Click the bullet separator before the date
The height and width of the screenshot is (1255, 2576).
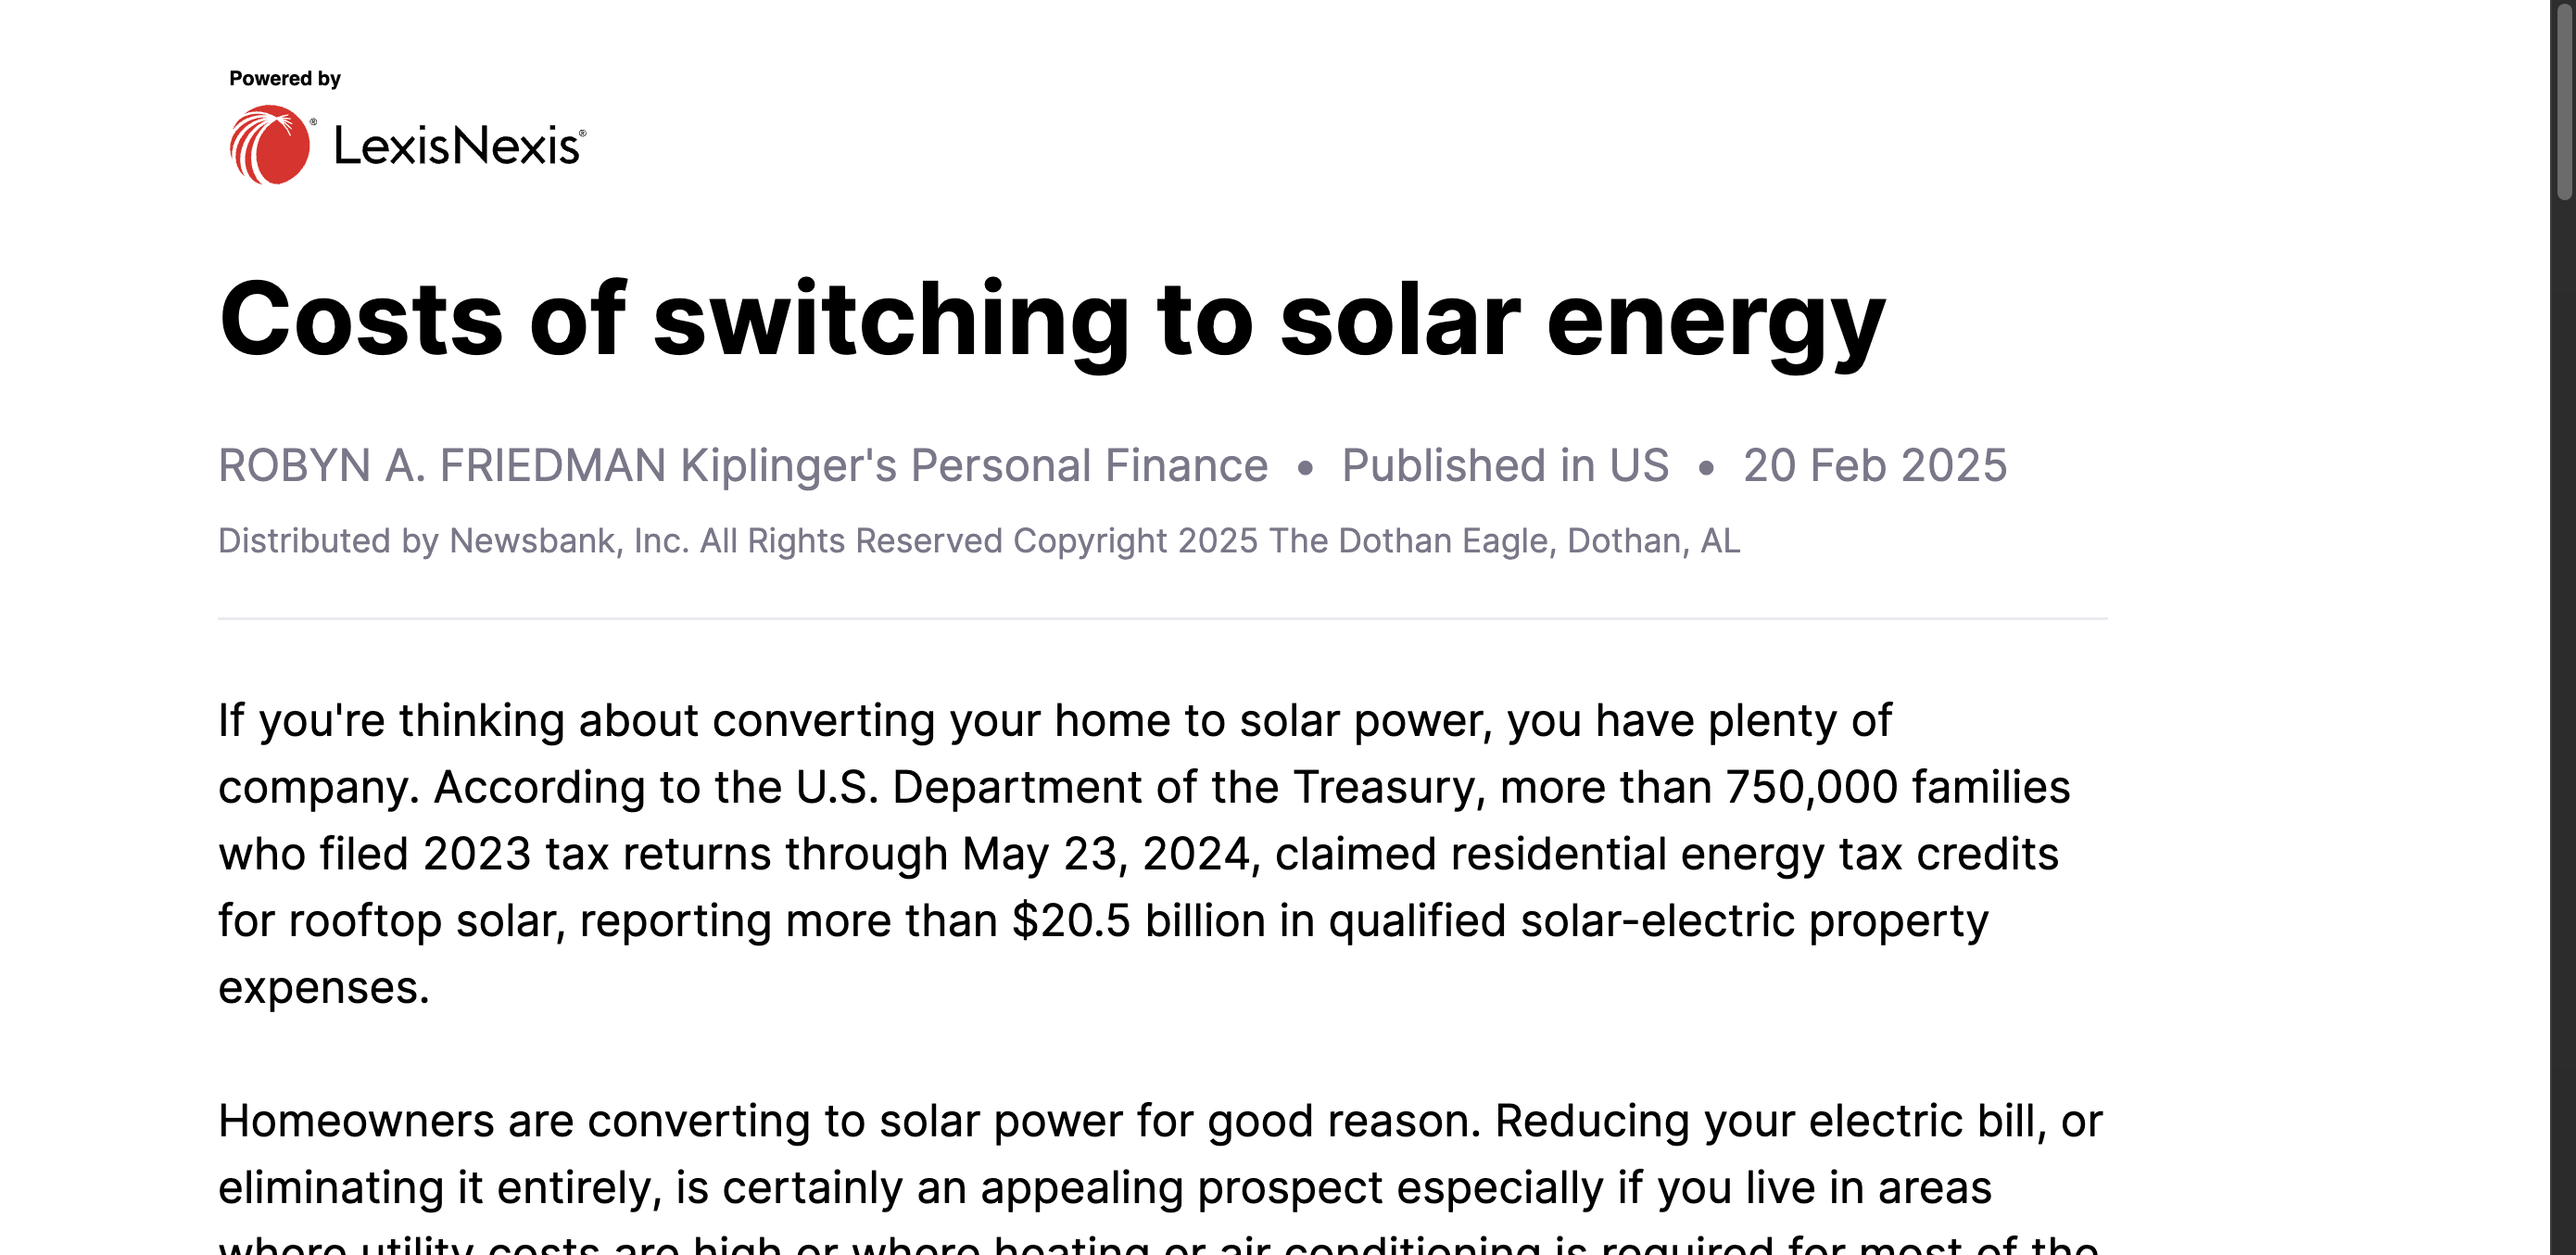(x=1706, y=468)
